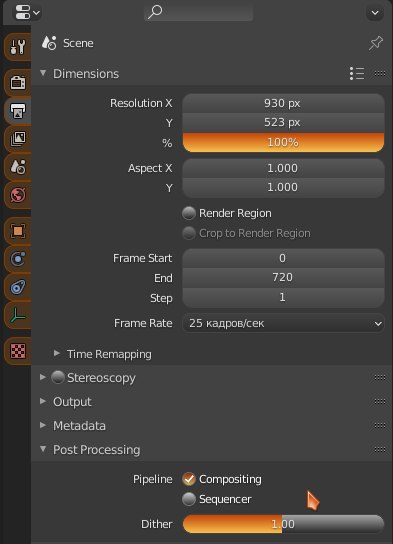
Task: Open the Object Constraints properties tab
Action: tap(18, 287)
